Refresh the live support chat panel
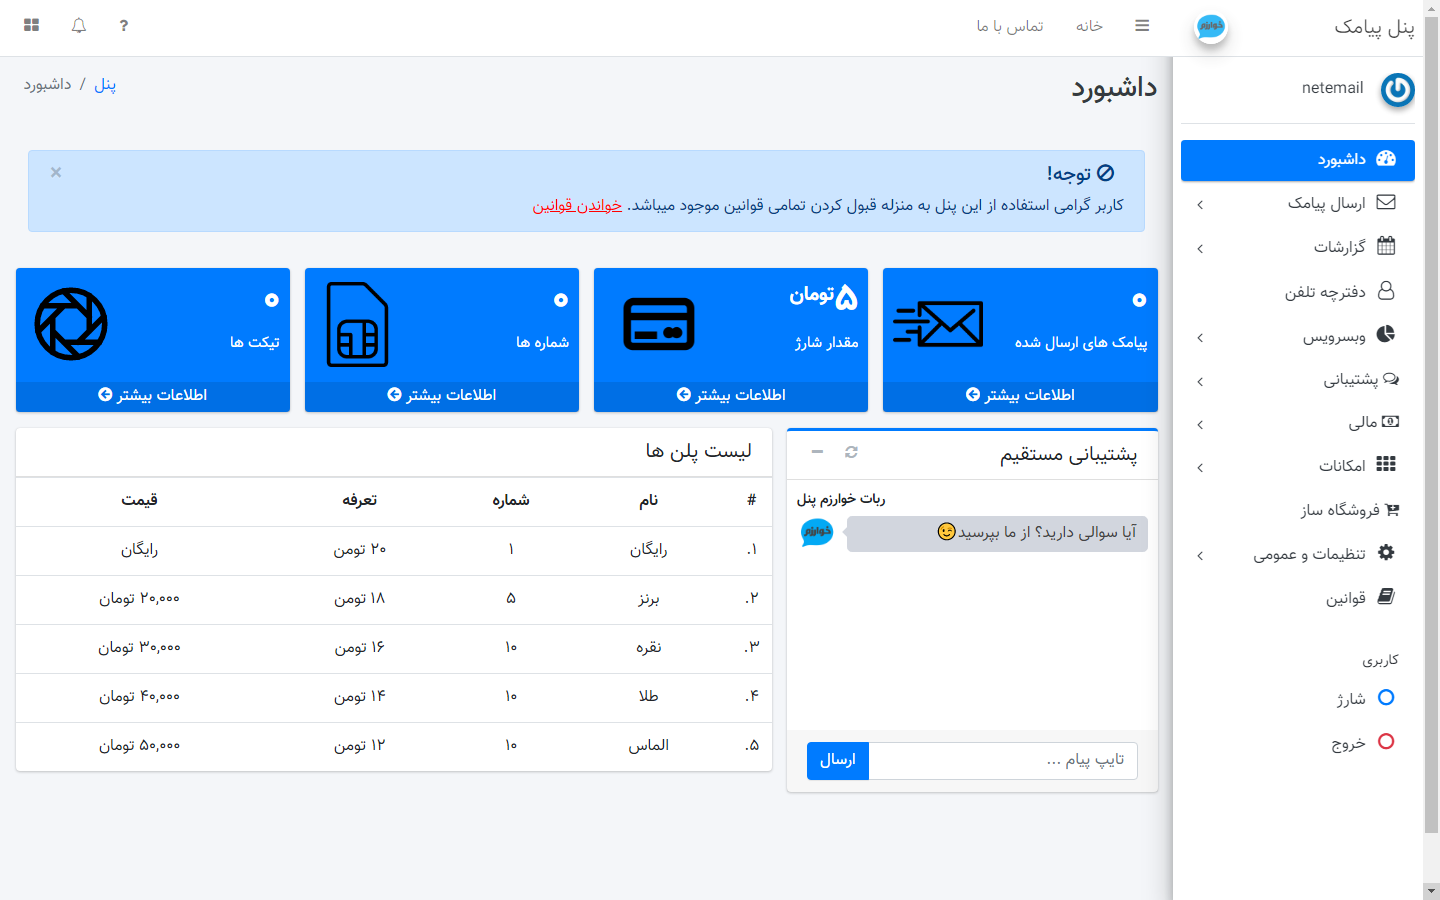Image resolution: width=1440 pixels, height=900 pixels. [x=851, y=452]
